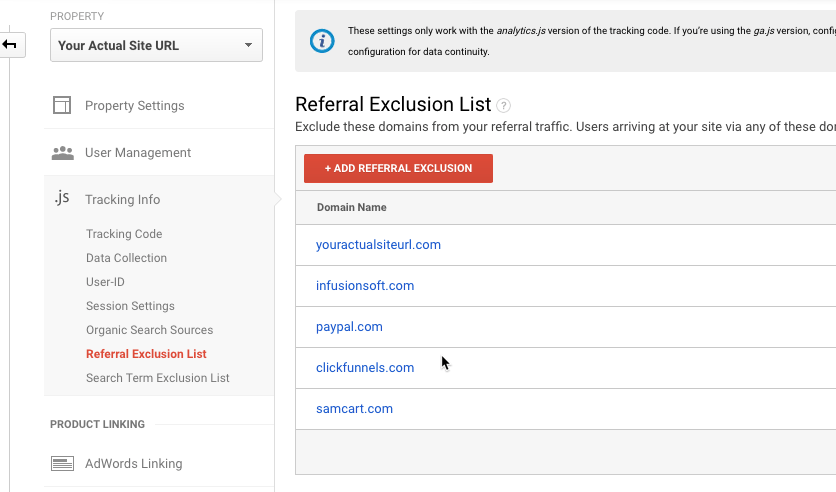
Task: Click the AdWords Linking icon
Action: 62,464
